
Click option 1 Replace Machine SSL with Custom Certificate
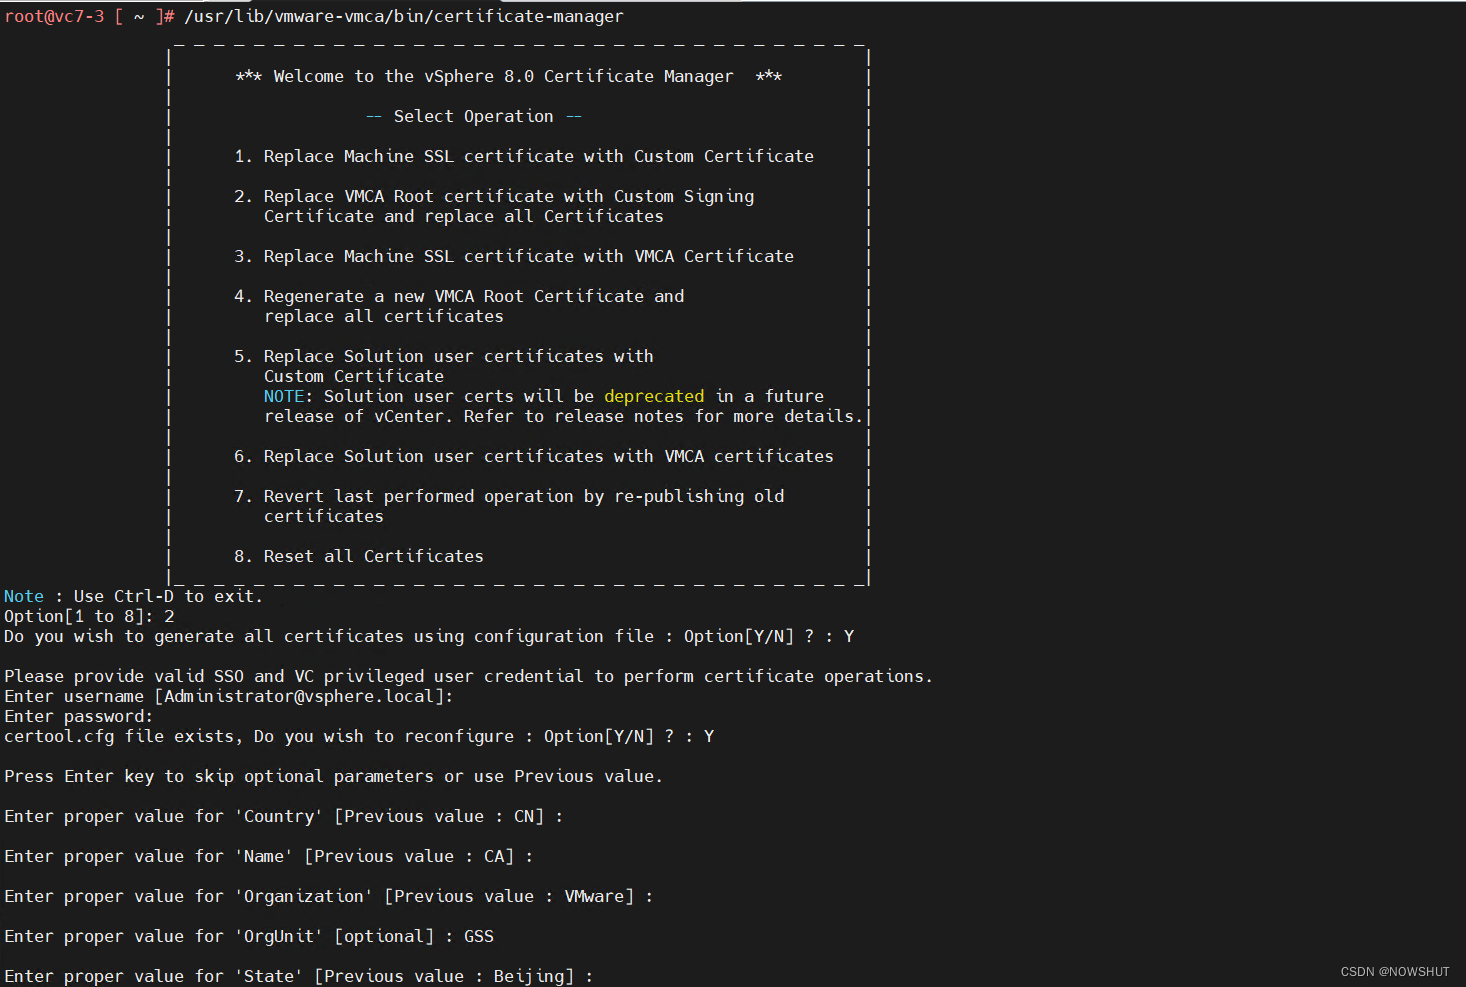(x=524, y=156)
